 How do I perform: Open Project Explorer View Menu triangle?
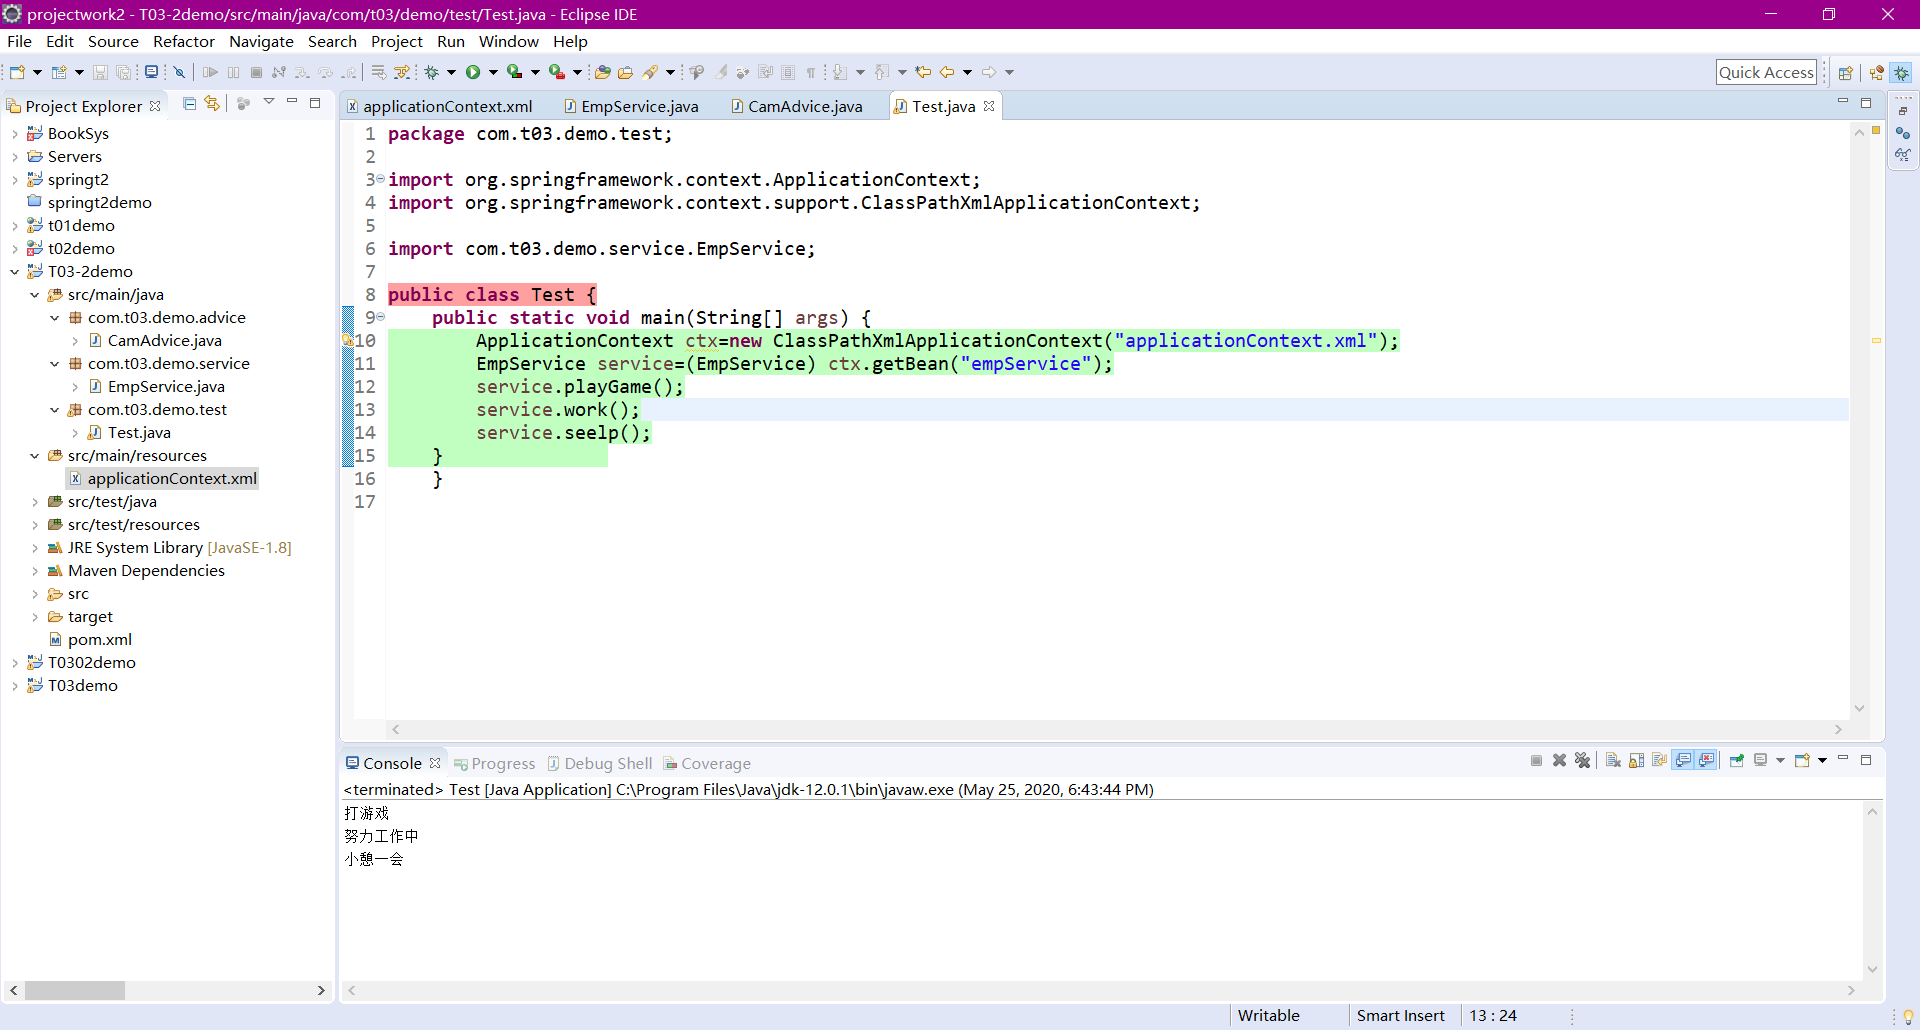tap(269, 103)
